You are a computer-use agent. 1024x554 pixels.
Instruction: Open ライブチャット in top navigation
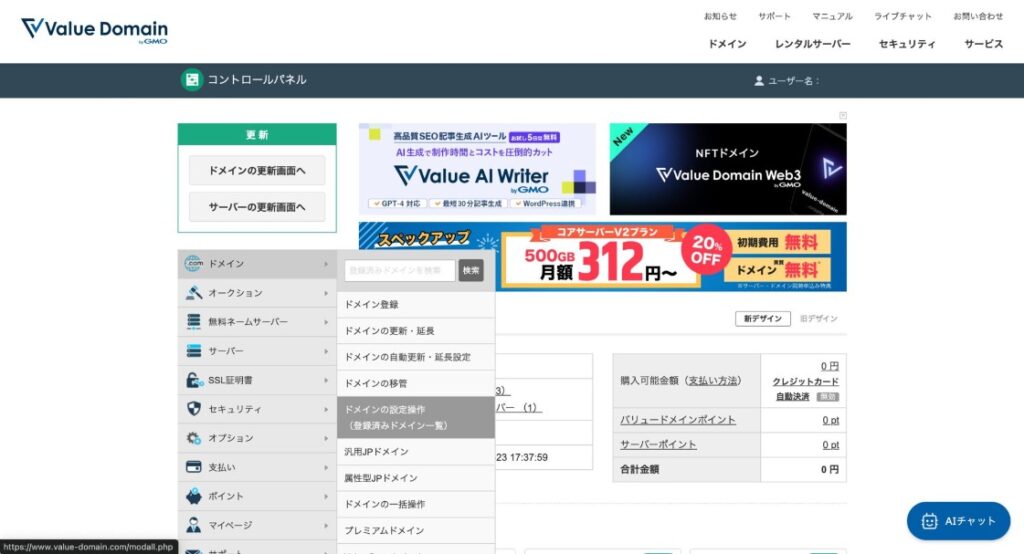(903, 16)
